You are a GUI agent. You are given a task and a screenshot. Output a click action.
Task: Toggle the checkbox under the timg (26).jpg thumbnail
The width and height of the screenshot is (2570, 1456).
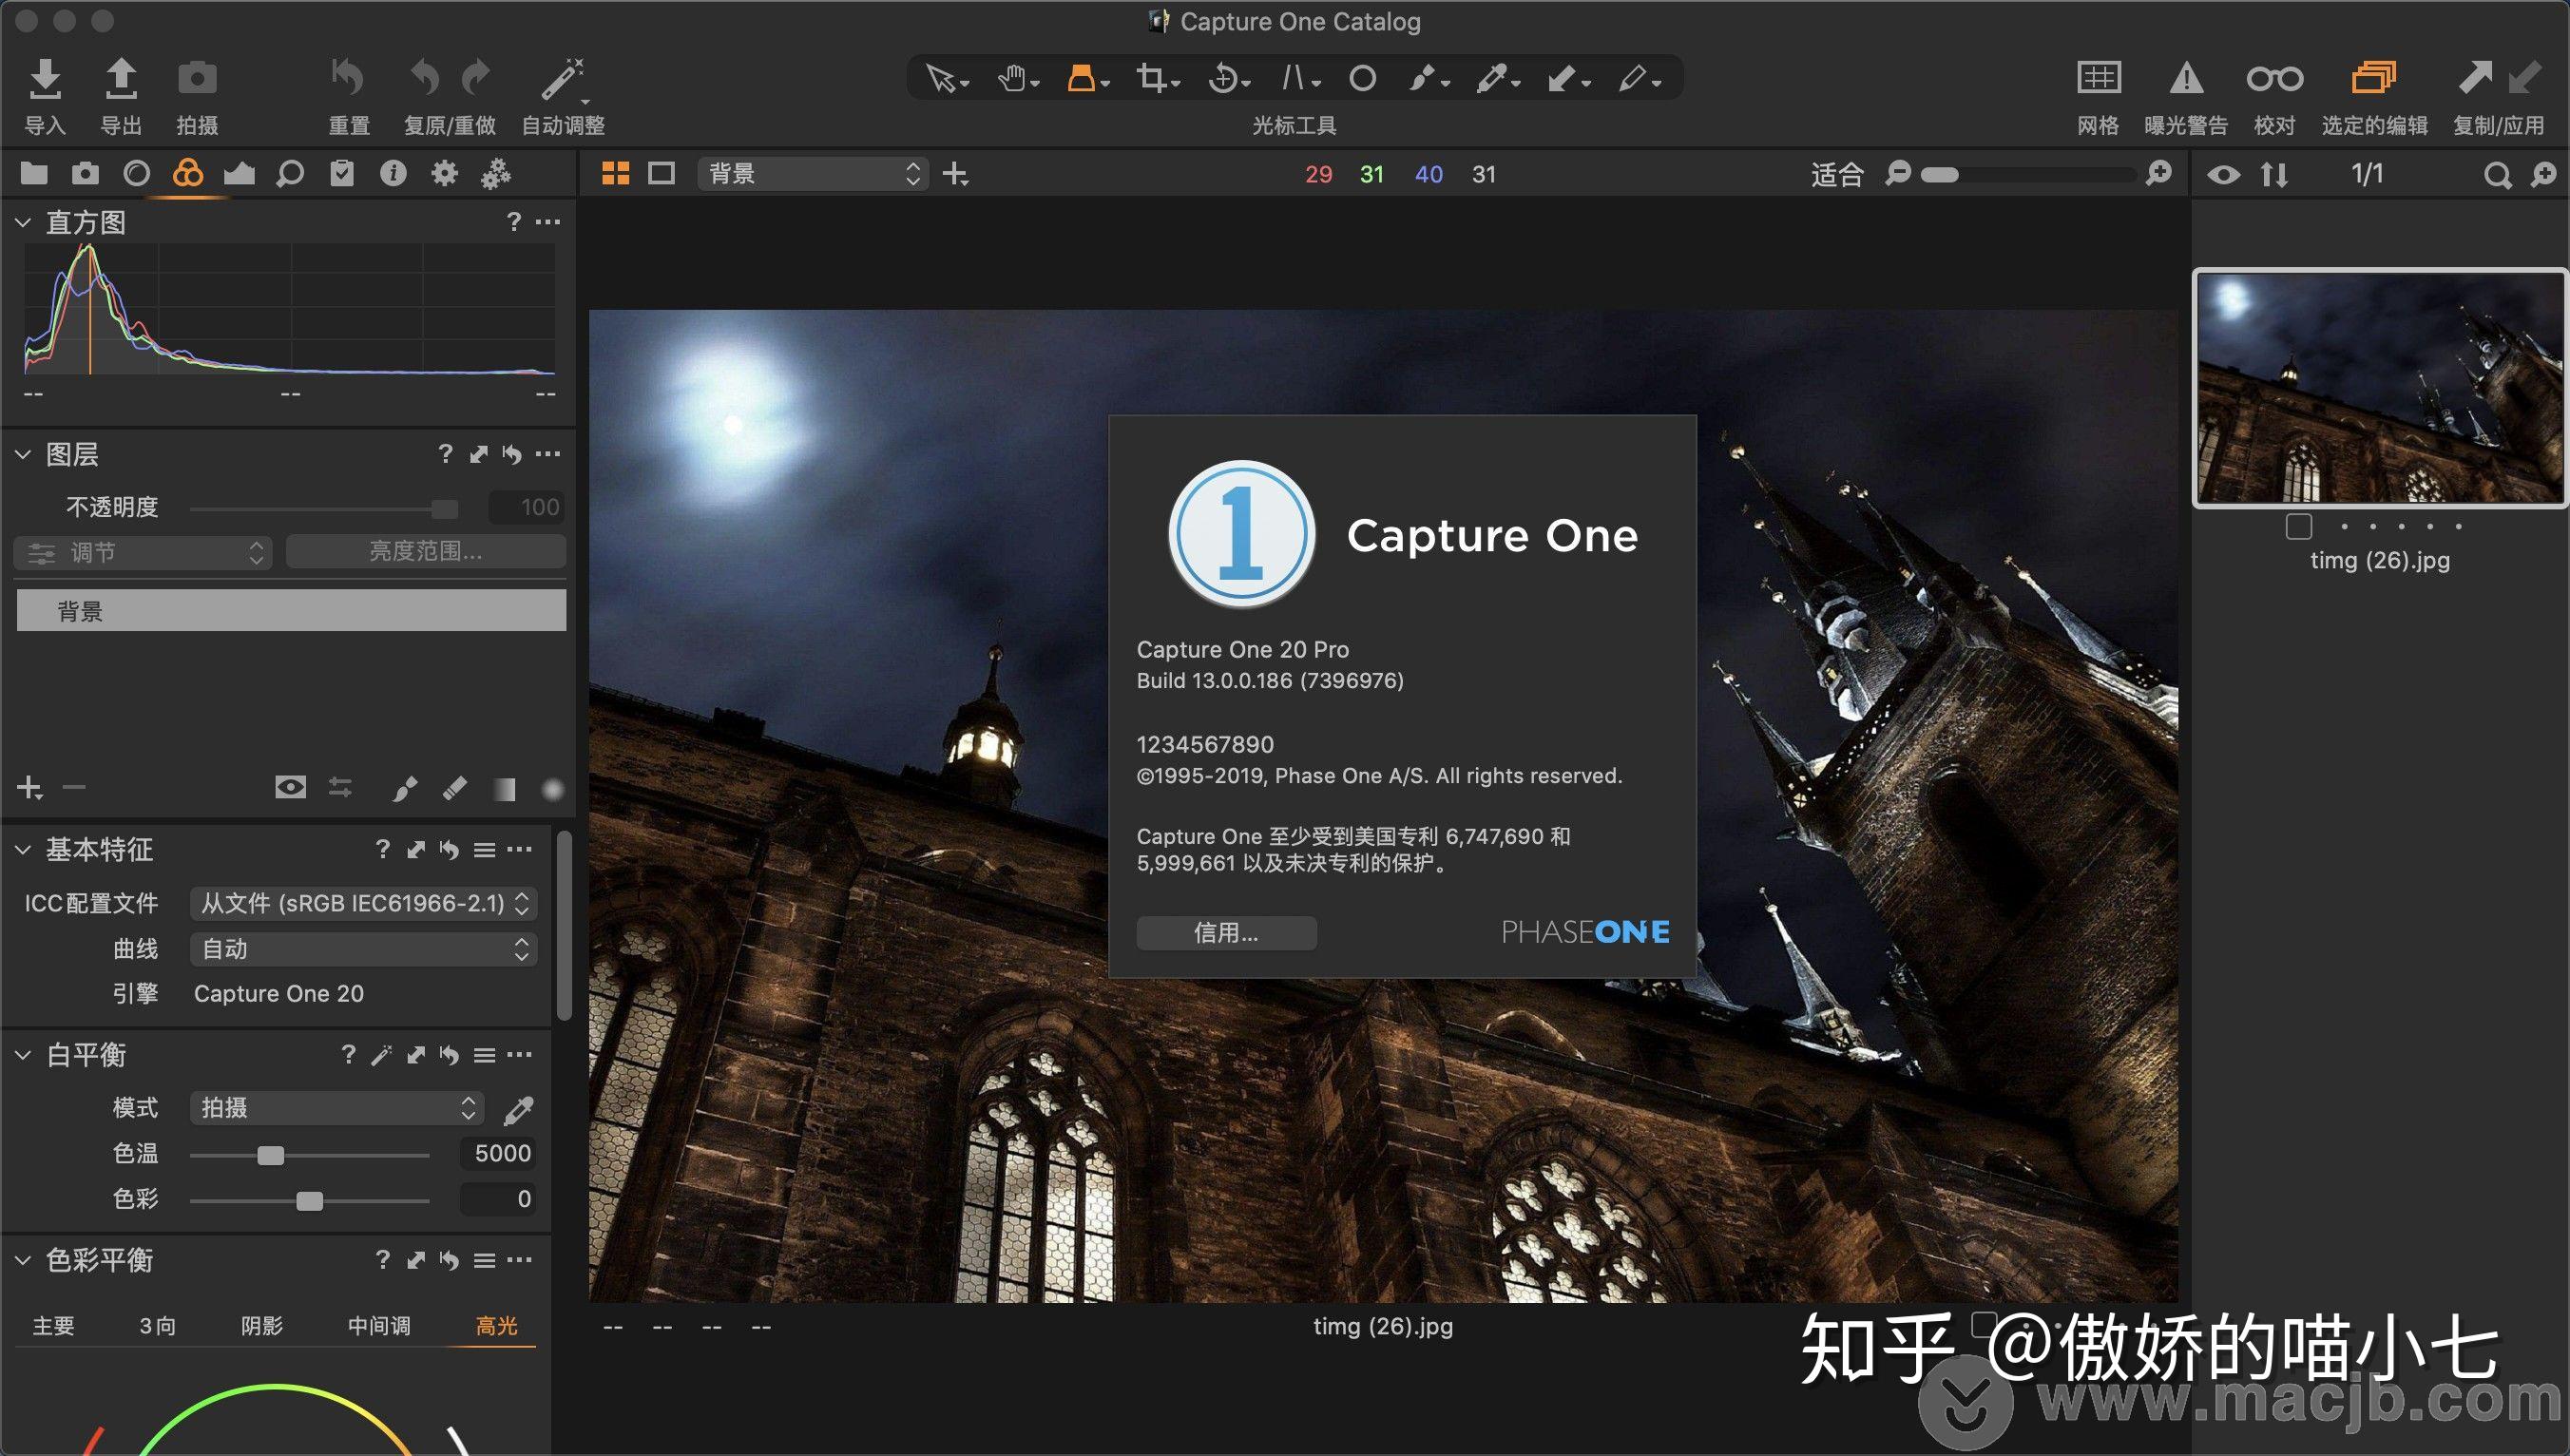(2300, 525)
